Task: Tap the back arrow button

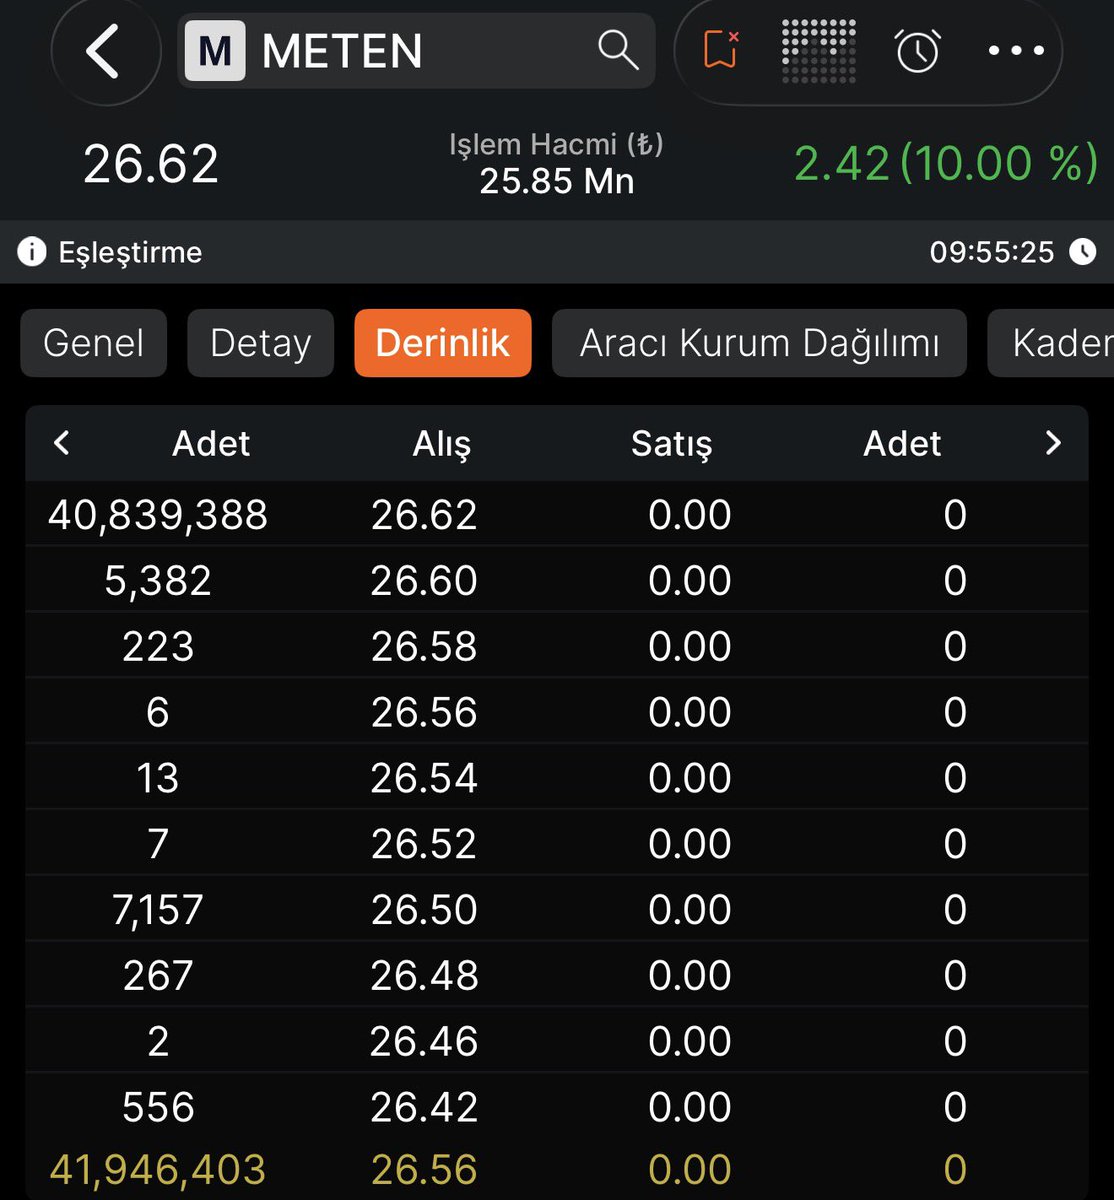Action: pyautogui.click(x=105, y=51)
